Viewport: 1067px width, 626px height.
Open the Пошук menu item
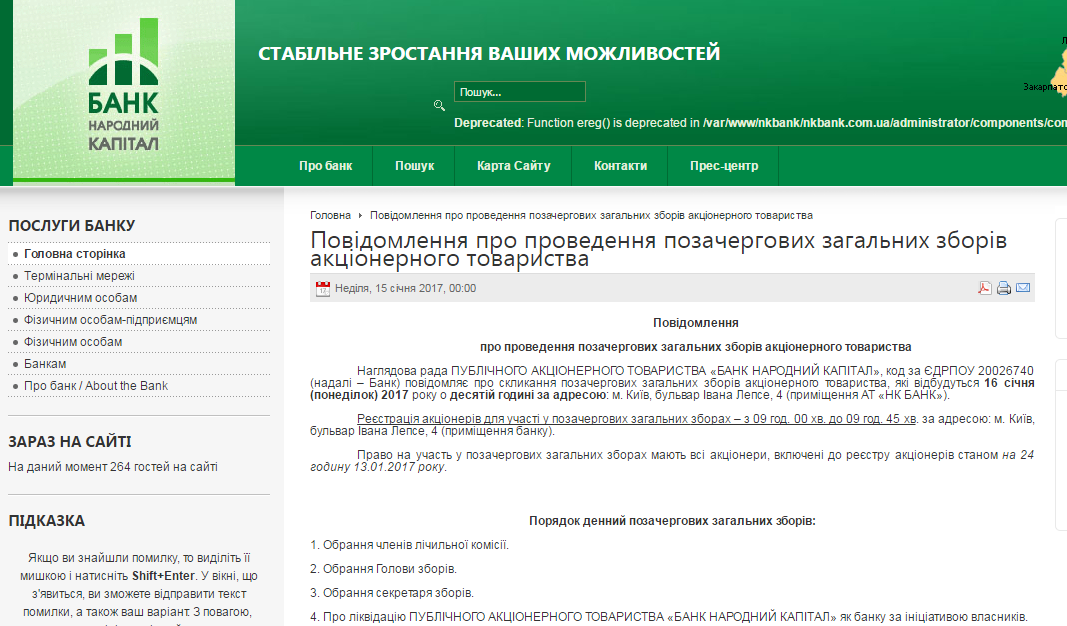click(x=414, y=165)
